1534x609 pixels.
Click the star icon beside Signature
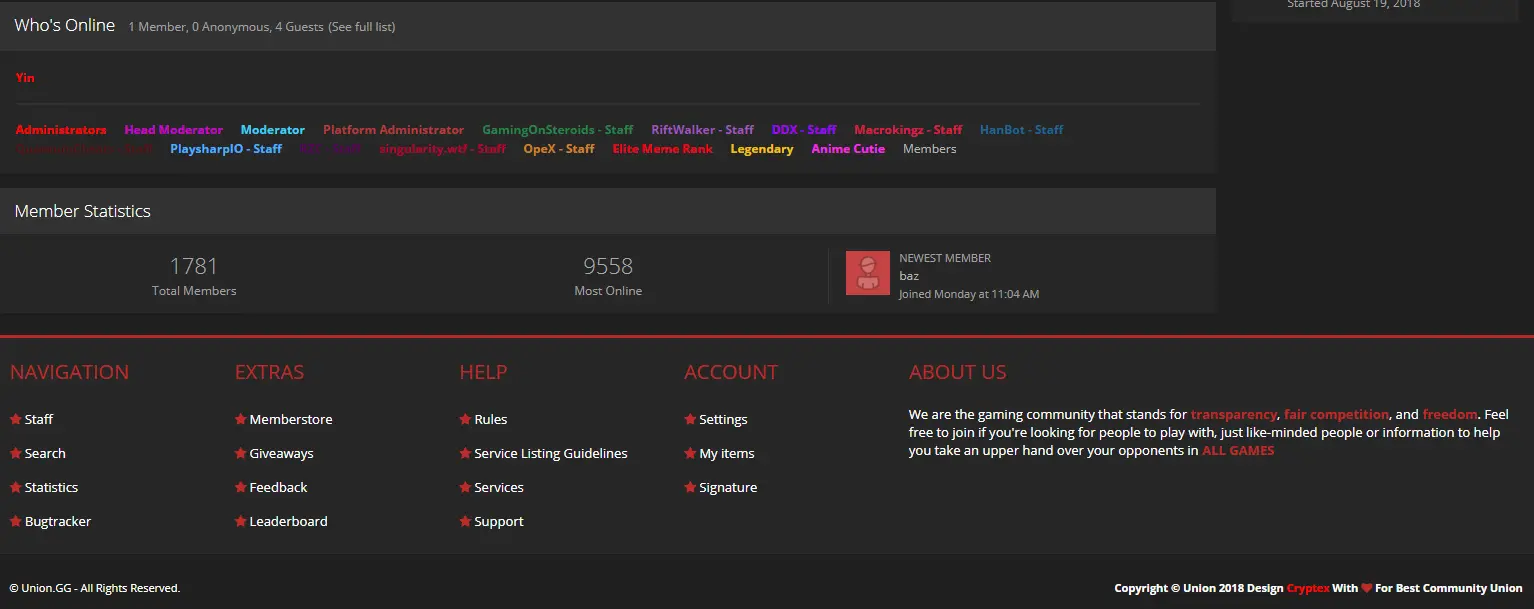pyautogui.click(x=691, y=487)
